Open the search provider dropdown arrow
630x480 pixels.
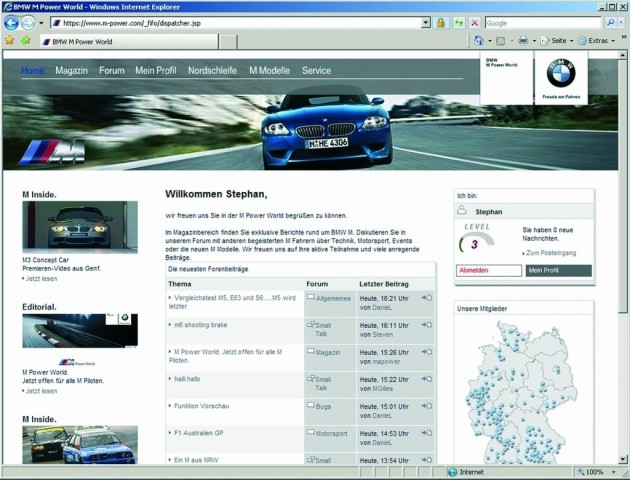pyautogui.click(x=622, y=23)
